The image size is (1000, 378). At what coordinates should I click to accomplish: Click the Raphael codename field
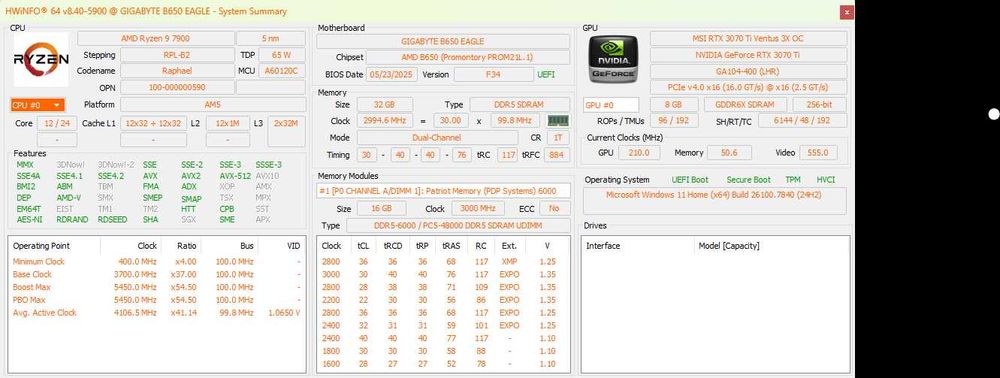pyautogui.click(x=177, y=71)
